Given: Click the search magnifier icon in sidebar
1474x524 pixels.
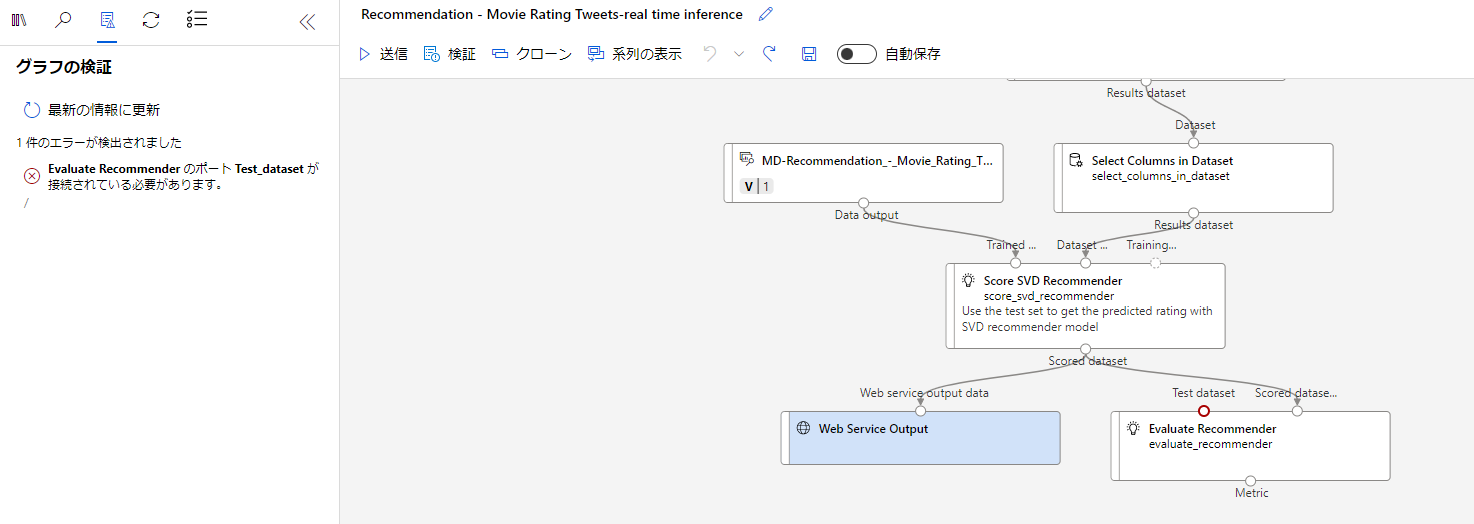Looking at the screenshot, I should point(63,20).
